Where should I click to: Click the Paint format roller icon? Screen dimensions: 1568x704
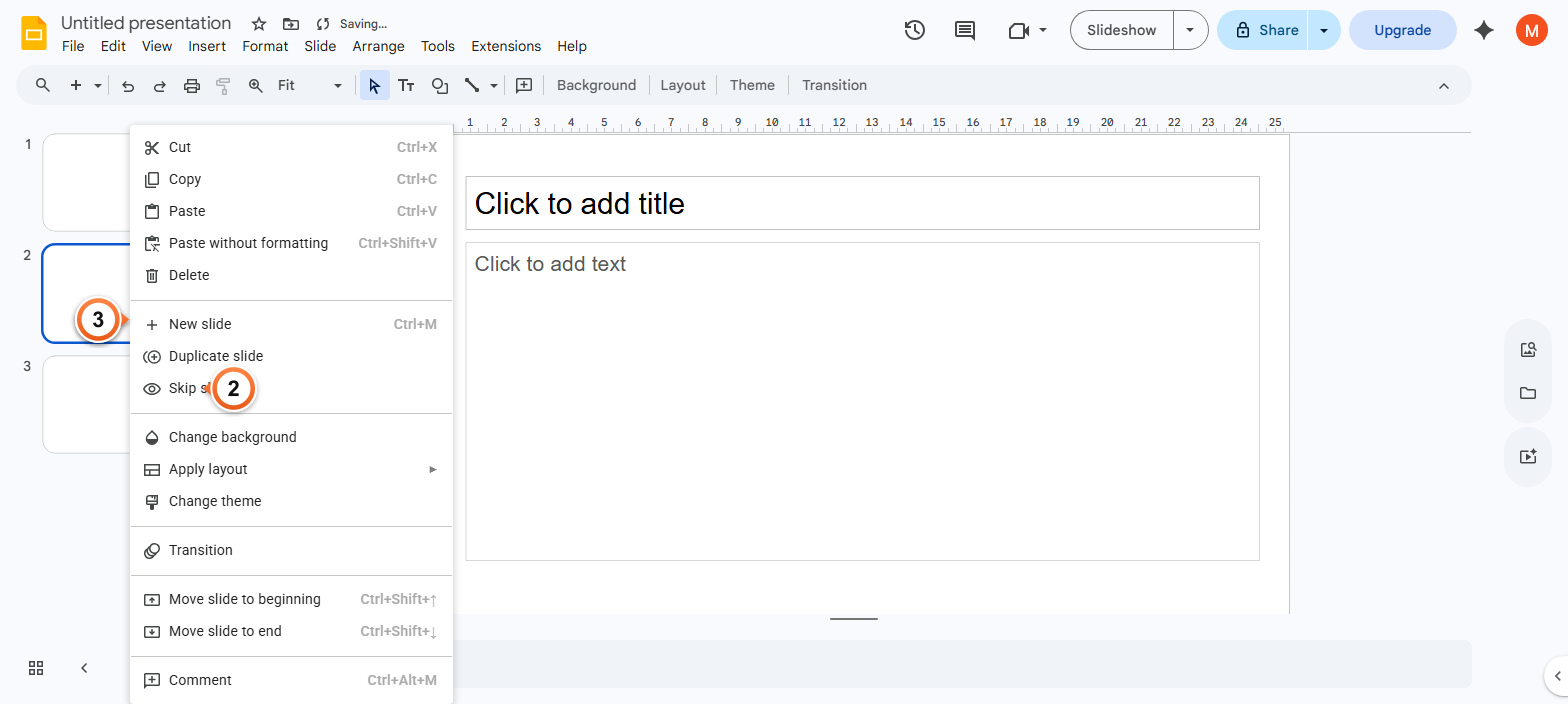(x=223, y=86)
